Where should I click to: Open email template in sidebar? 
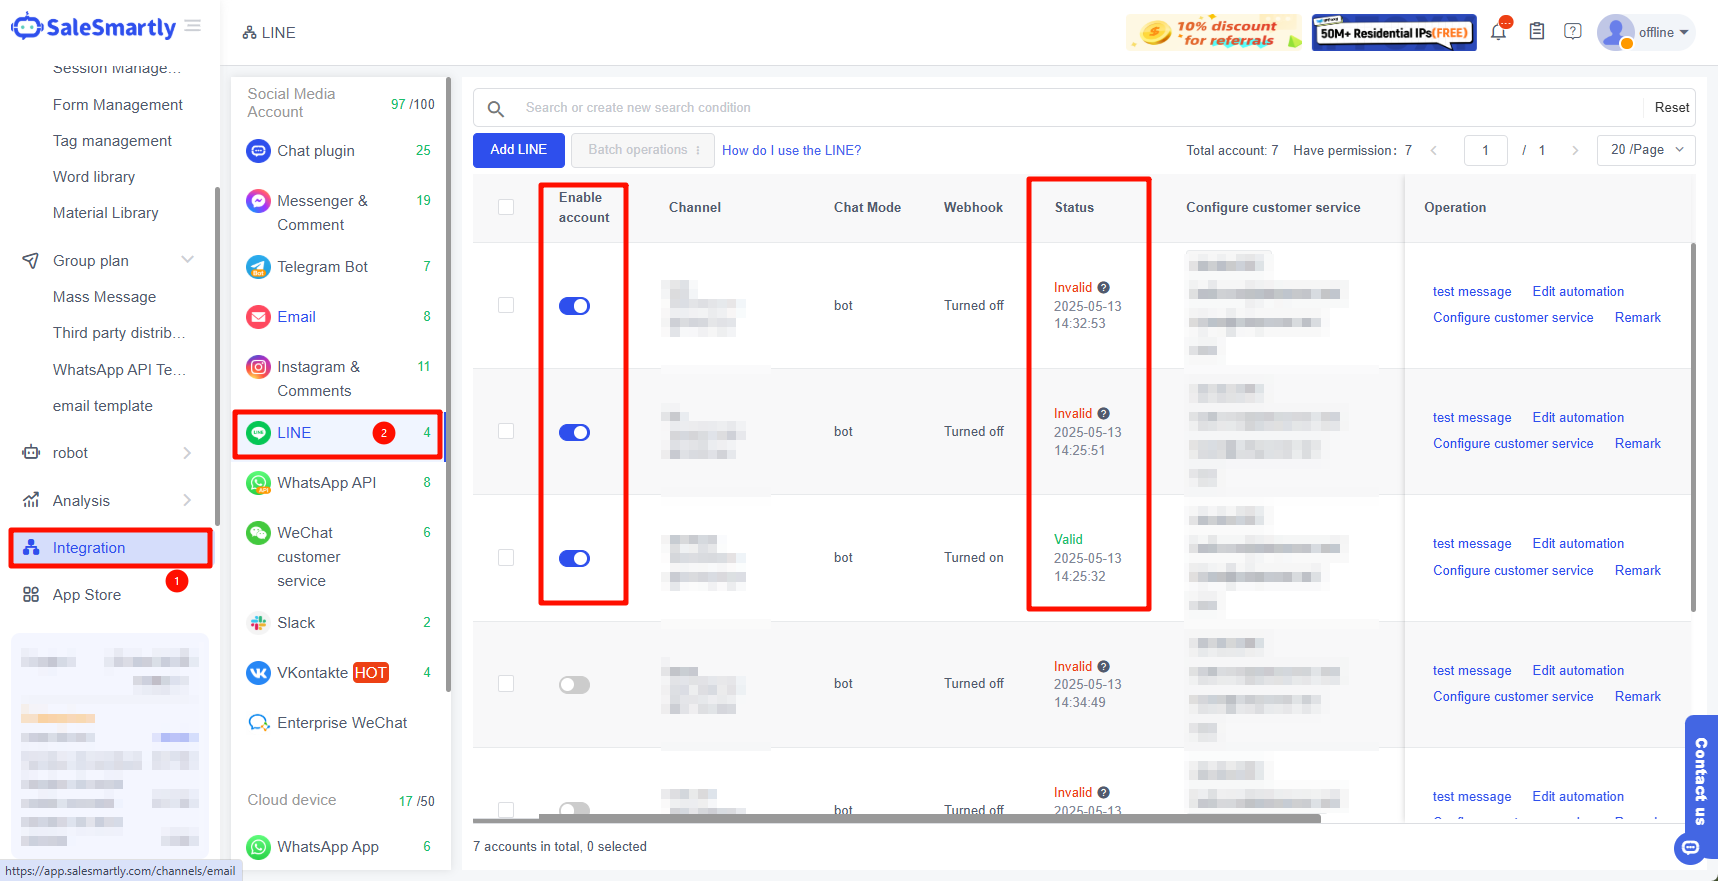[x=103, y=406]
